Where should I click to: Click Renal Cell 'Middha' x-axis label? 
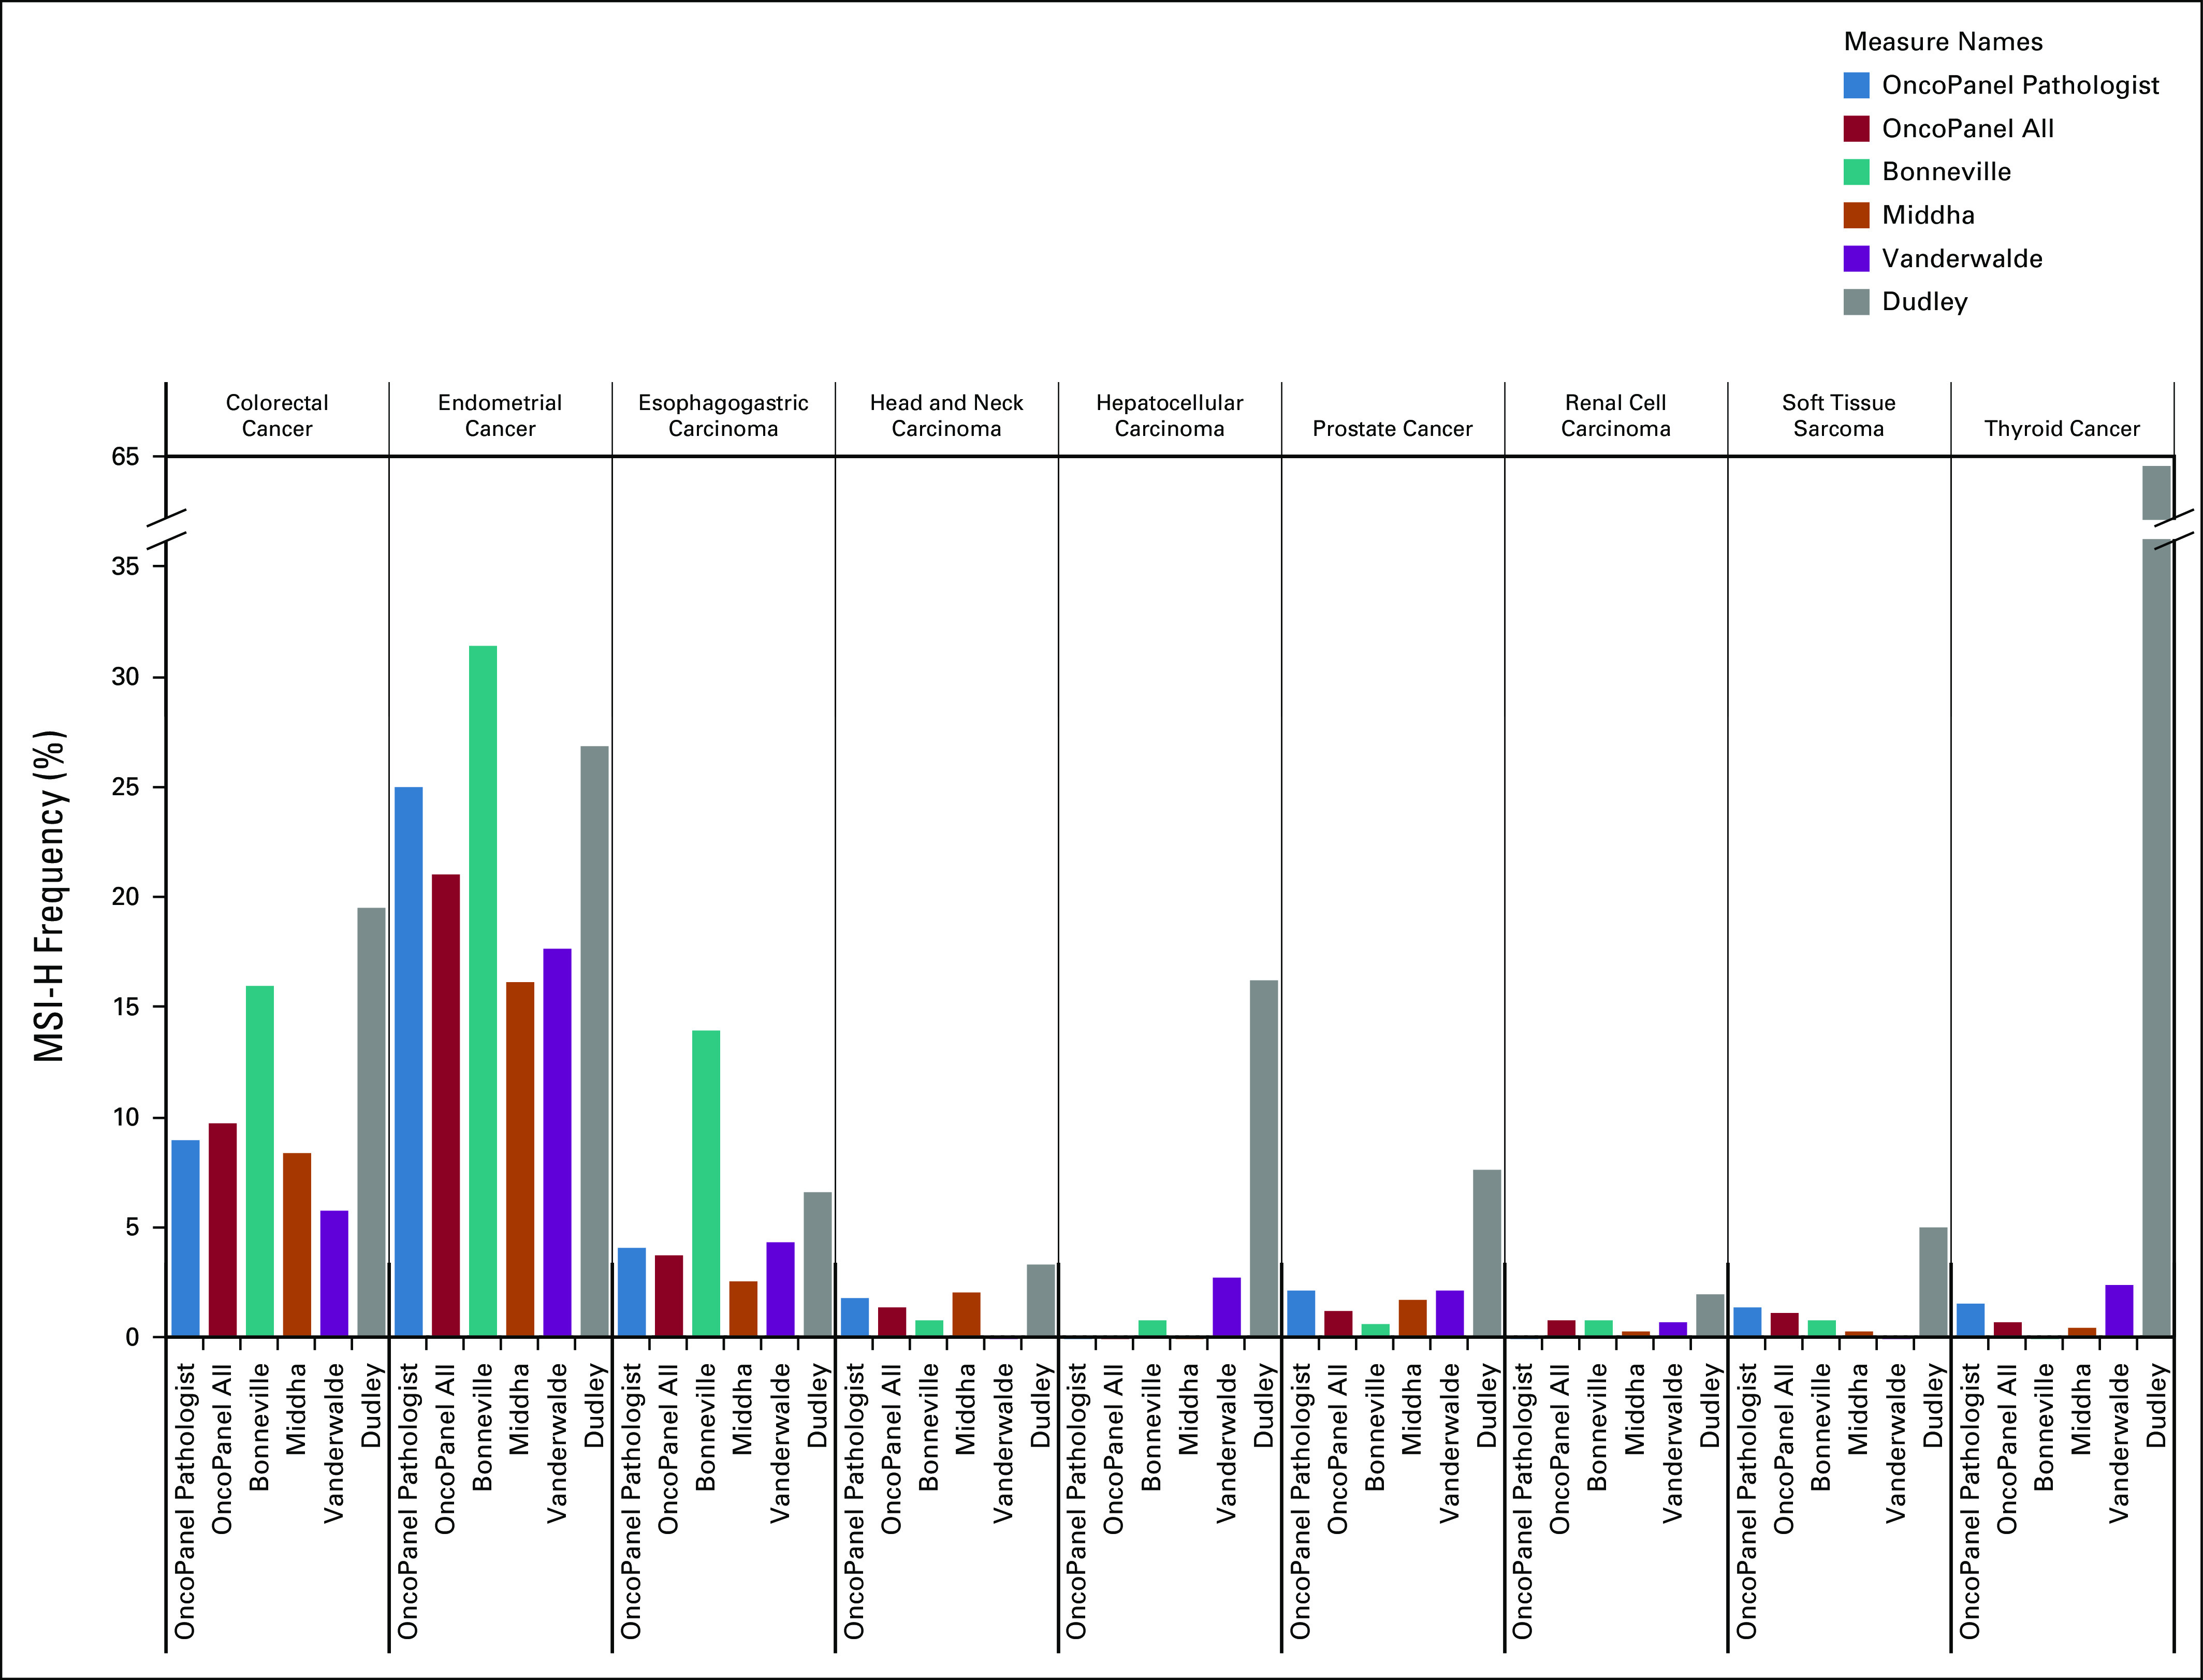[1635, 1409]
